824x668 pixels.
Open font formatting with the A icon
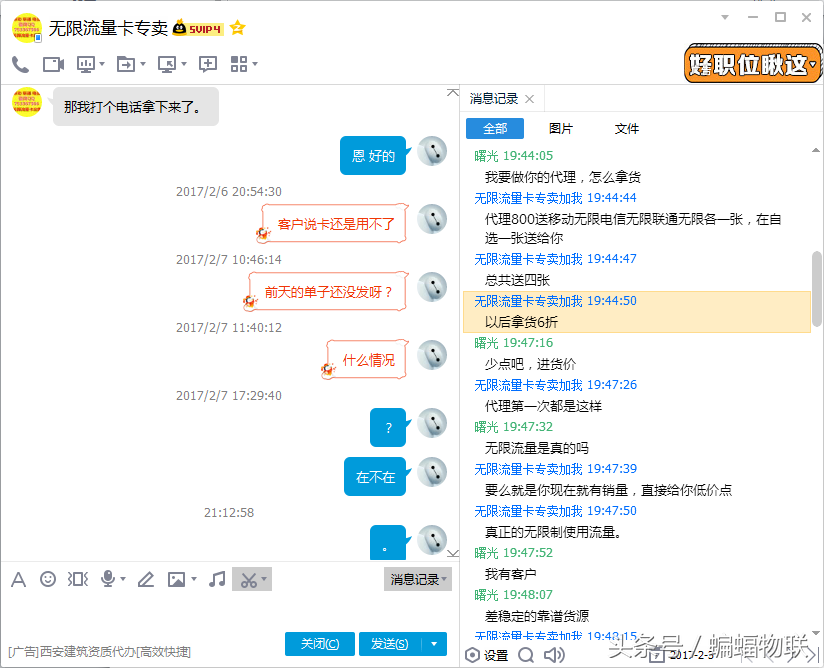pos(18,578)
